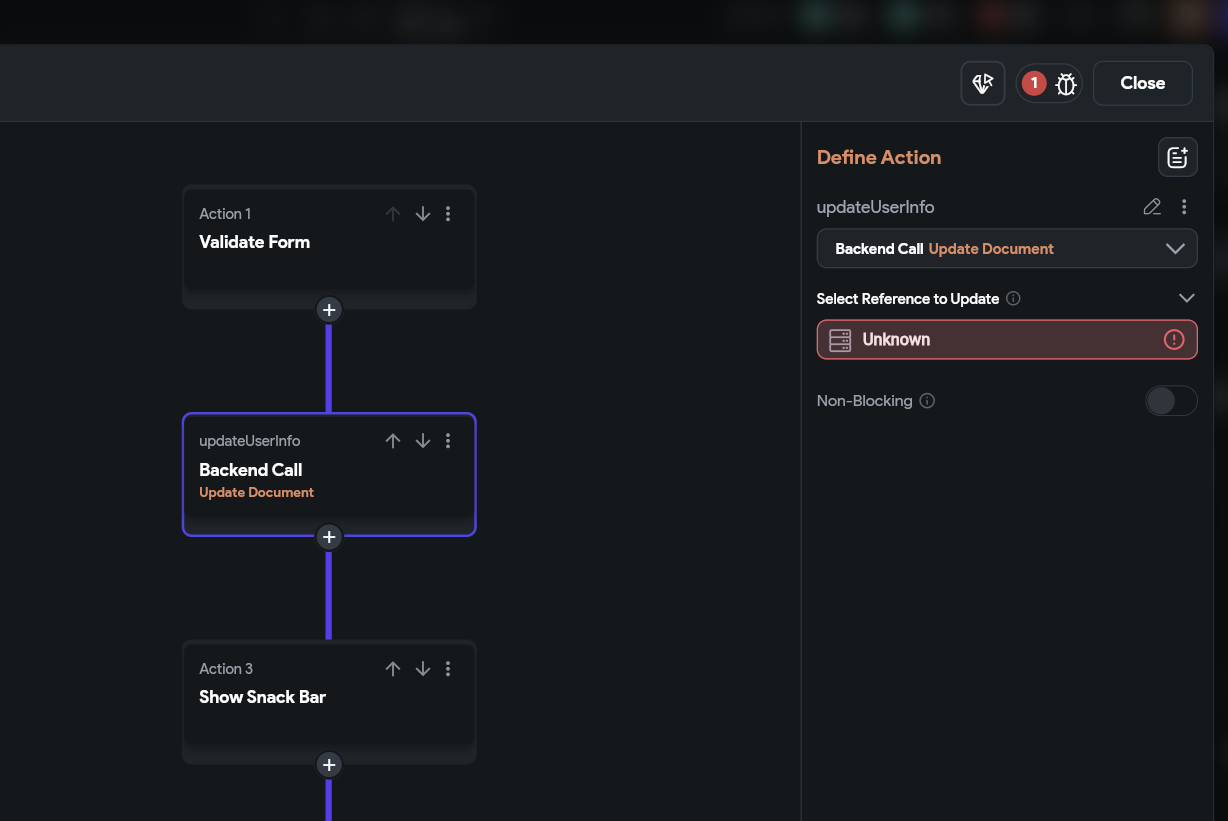Move Action 3 Show Snack Bar down

tap(423, 669)
